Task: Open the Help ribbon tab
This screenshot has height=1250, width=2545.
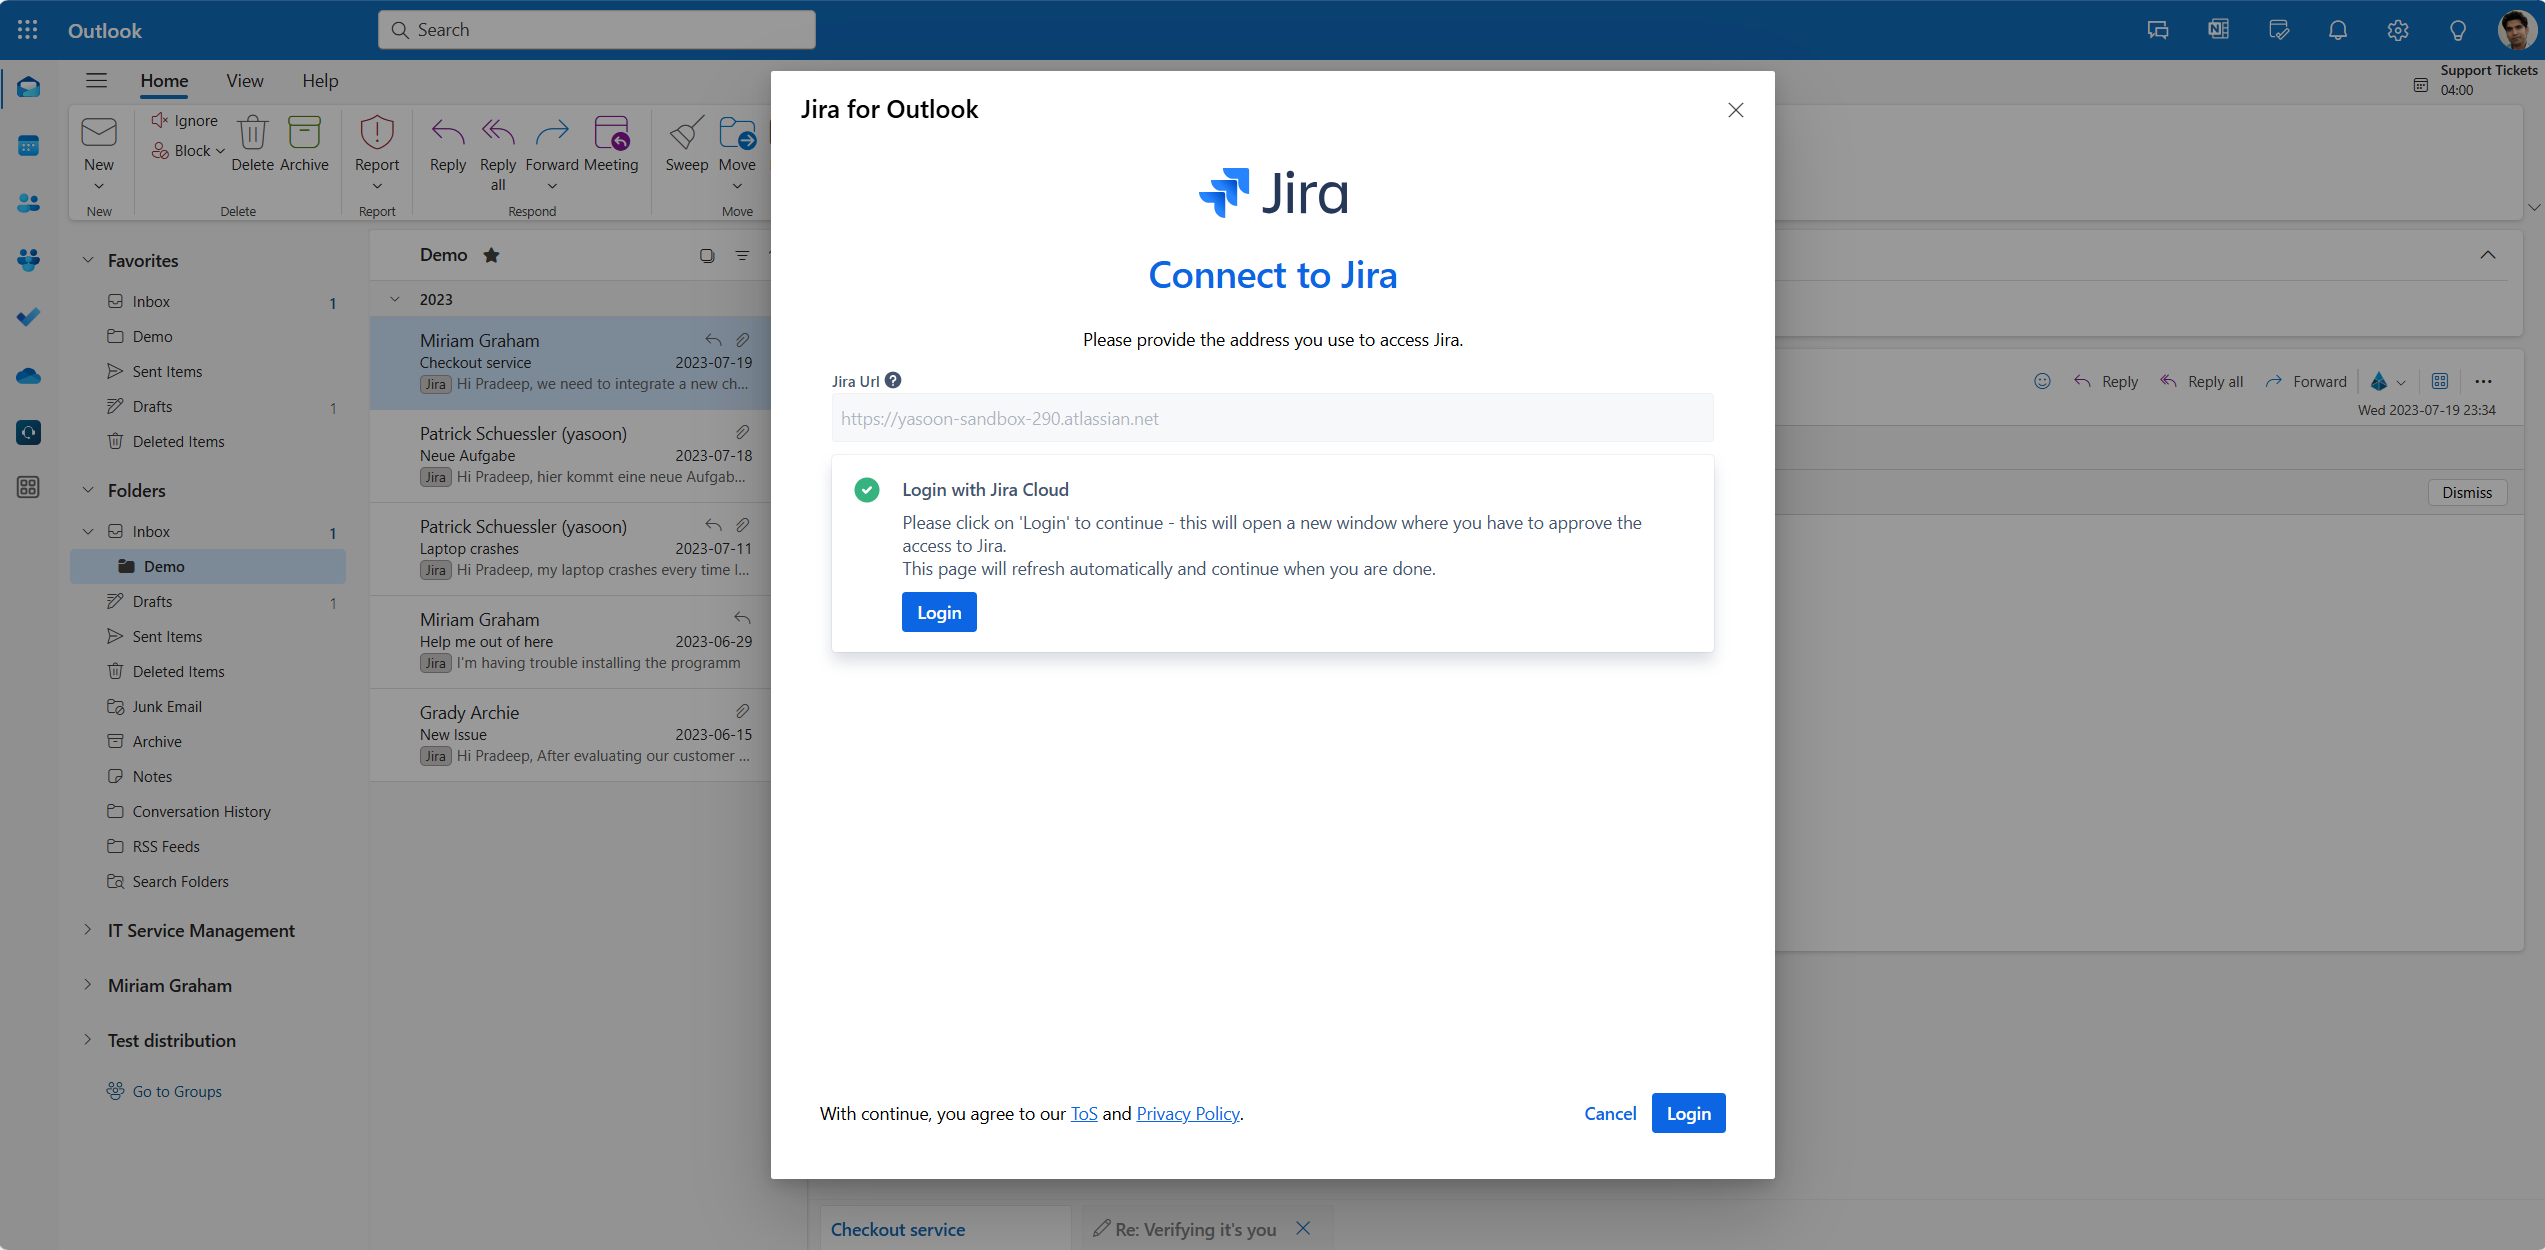Action: pyautogui.click(x=320, y=81)
